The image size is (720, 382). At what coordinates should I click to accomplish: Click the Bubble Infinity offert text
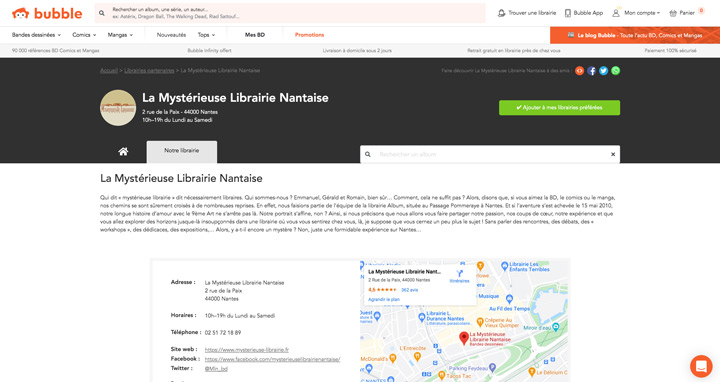[x=209, y=51]
